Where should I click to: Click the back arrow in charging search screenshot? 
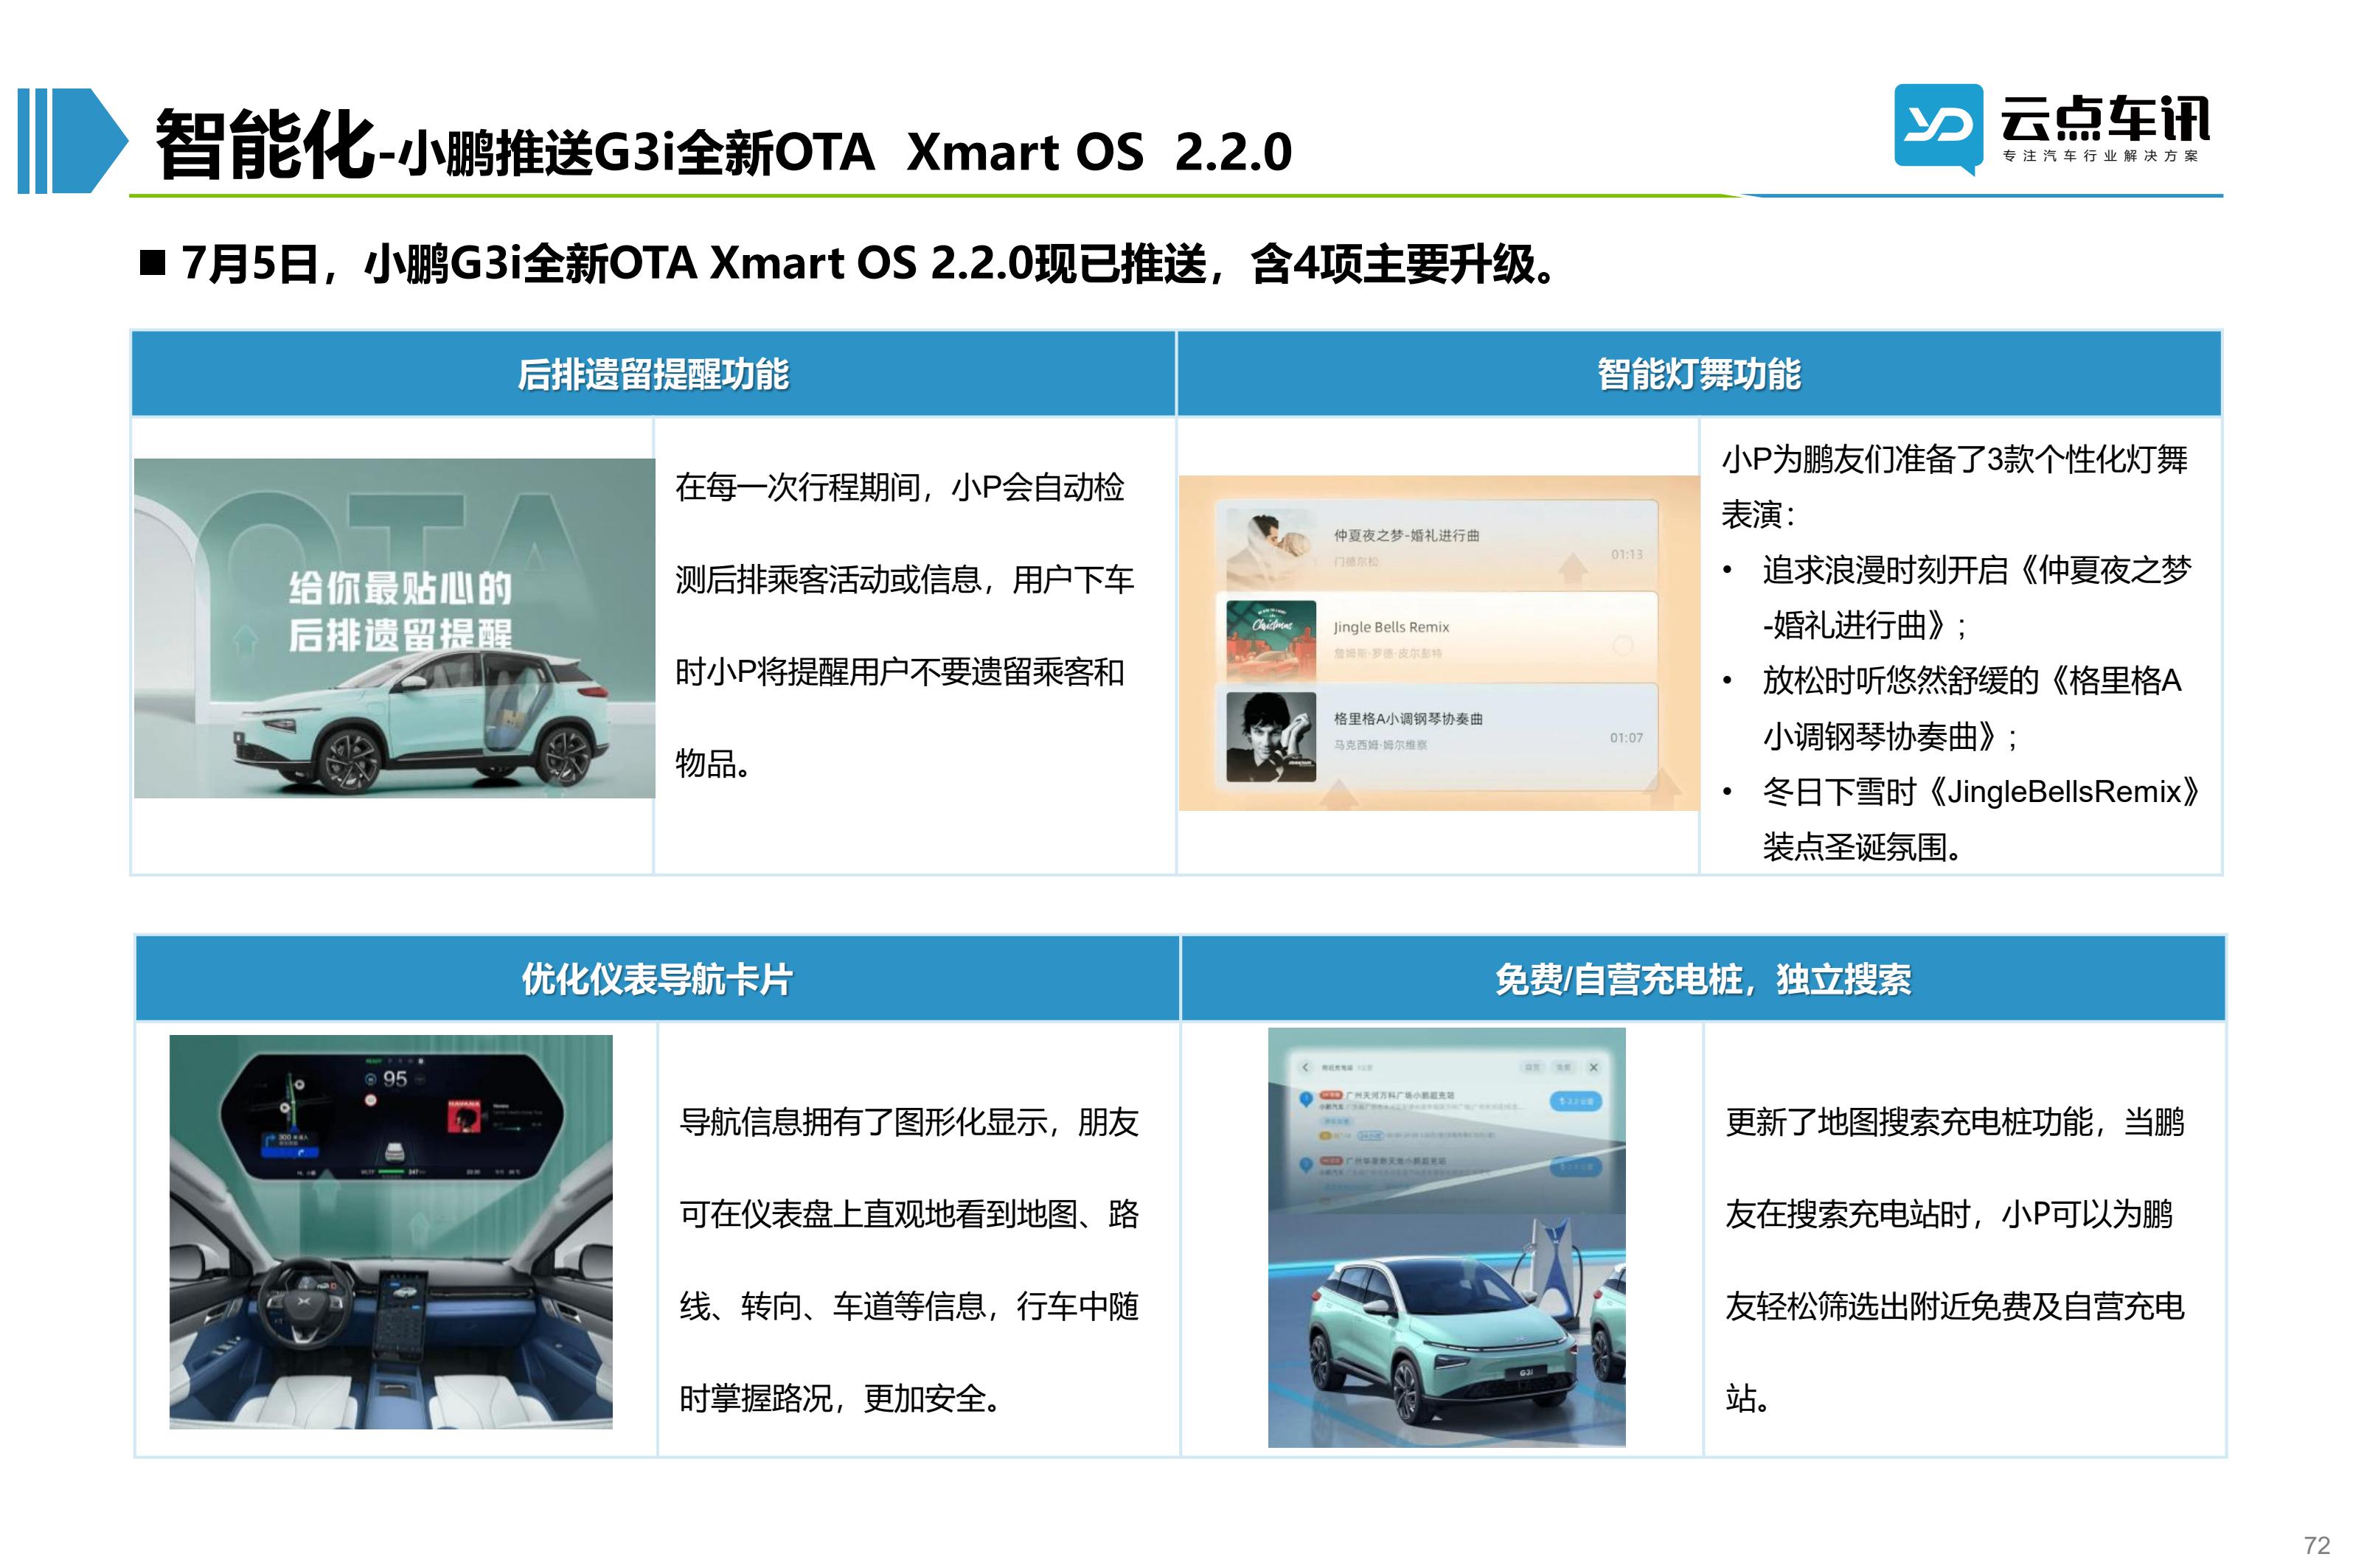click(1305, 1067)
